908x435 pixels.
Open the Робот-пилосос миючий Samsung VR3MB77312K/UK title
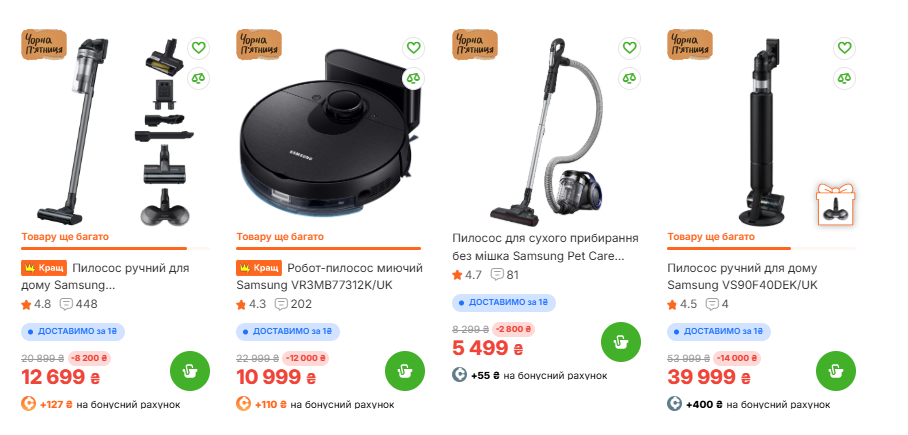329,277
